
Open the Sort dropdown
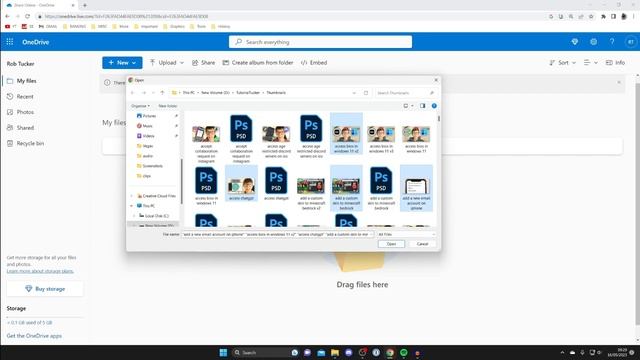coord(562,62)
